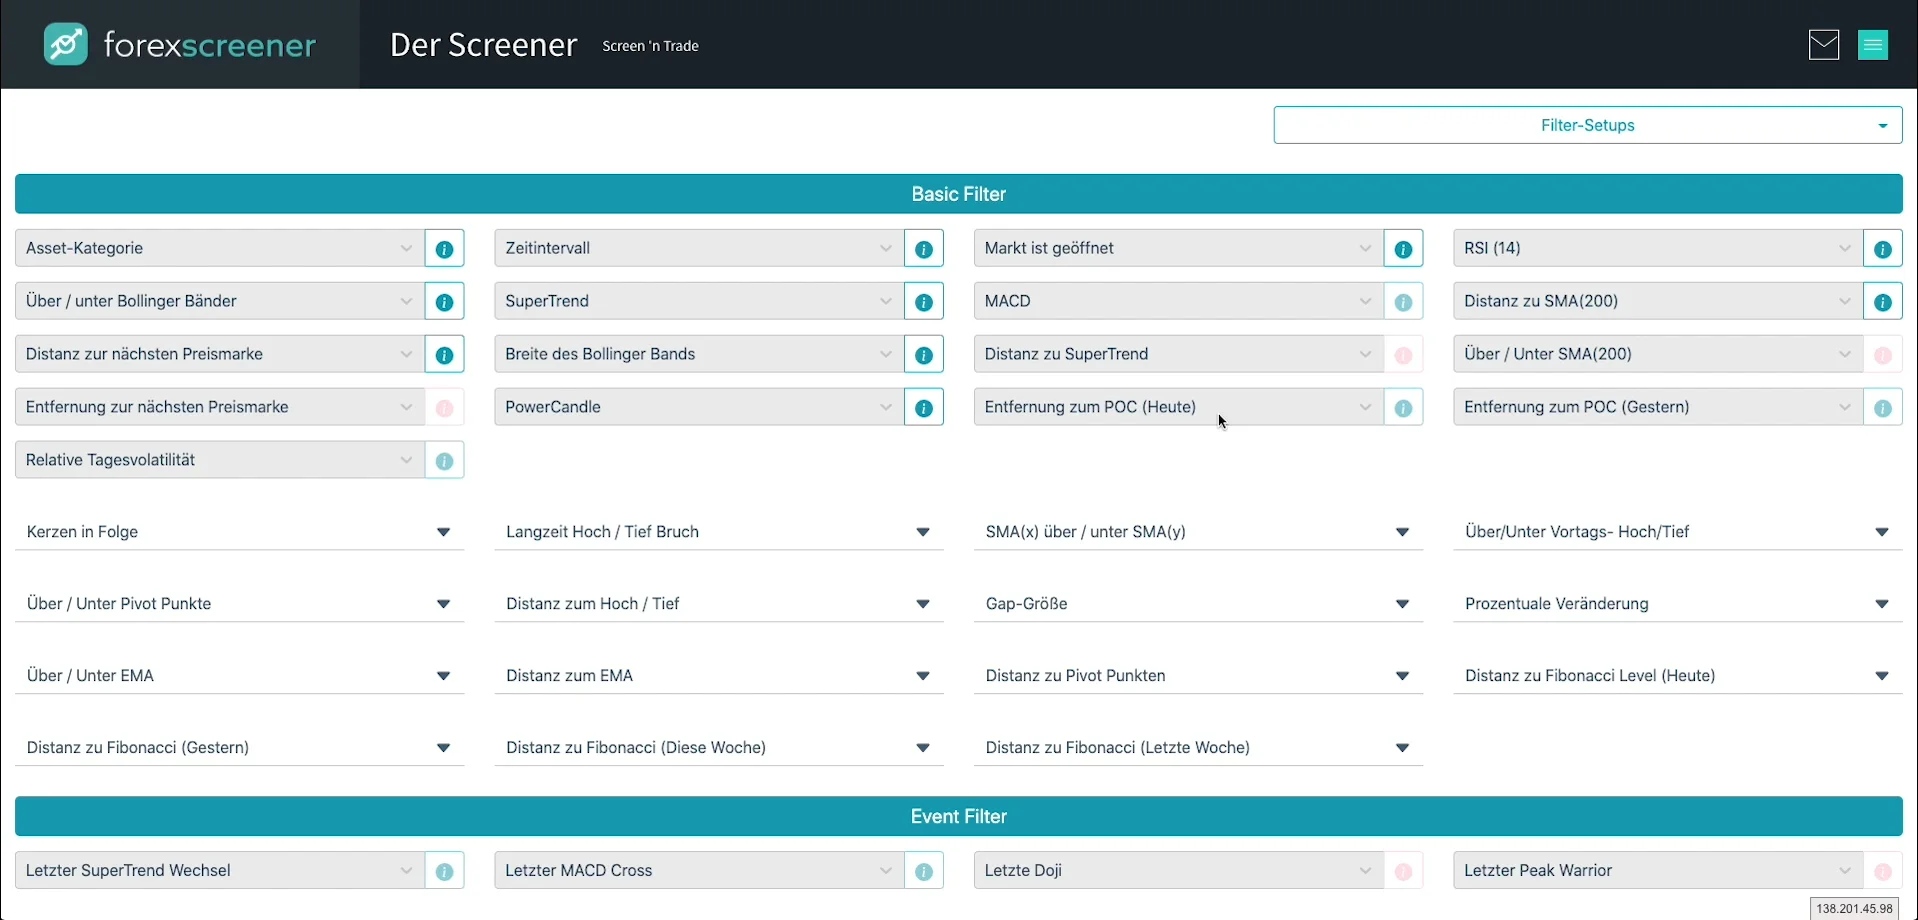Show info for RSI (14) filter
Screen dimensions: 1918x920
(x=1883, y=248)
